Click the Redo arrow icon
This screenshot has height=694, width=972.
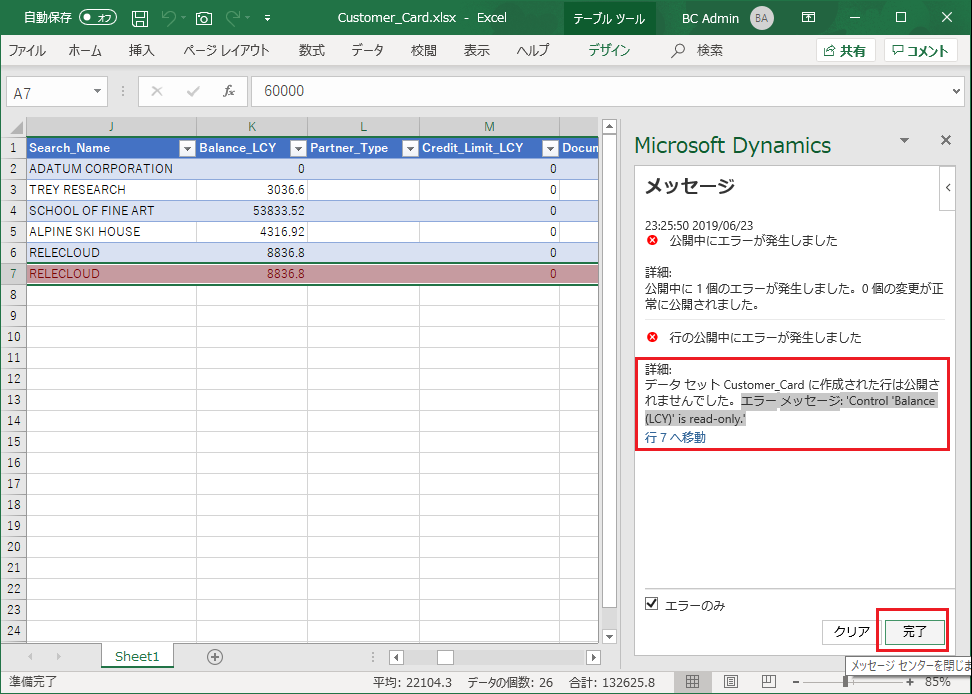(233, 18)
